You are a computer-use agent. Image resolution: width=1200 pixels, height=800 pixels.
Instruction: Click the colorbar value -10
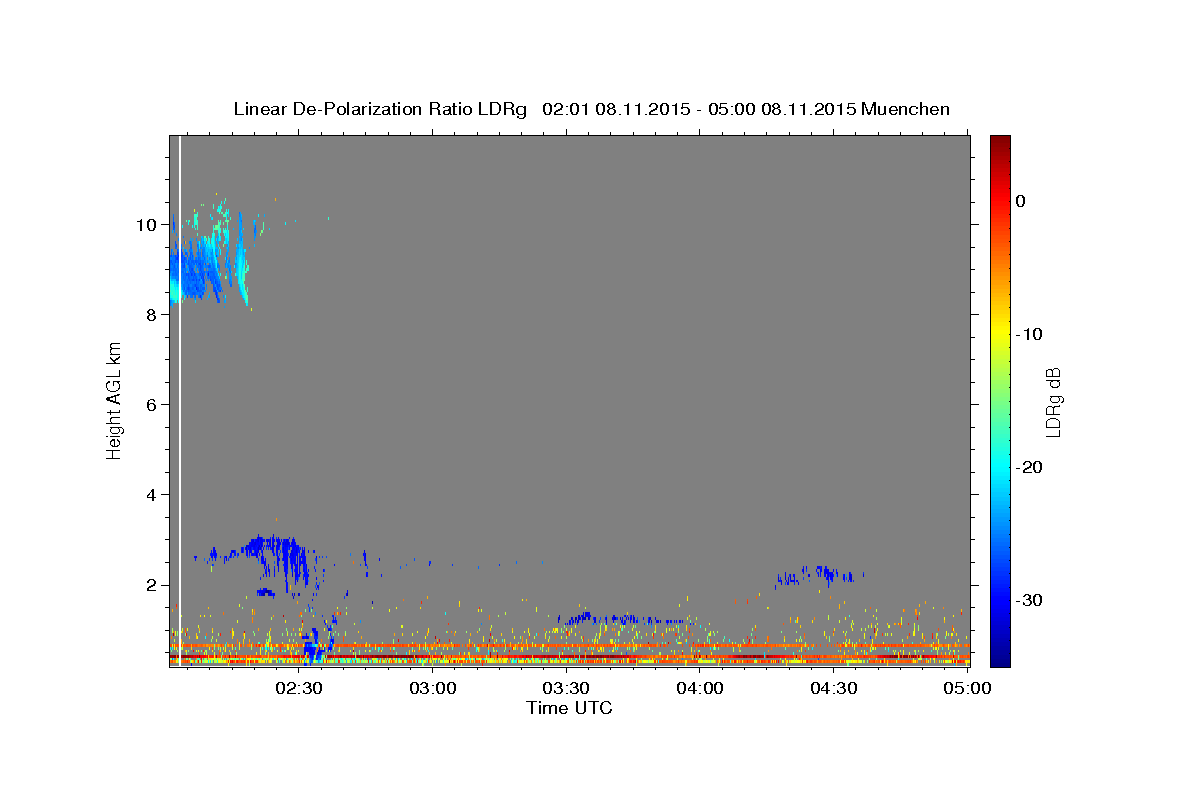[x=1030, y=334]
